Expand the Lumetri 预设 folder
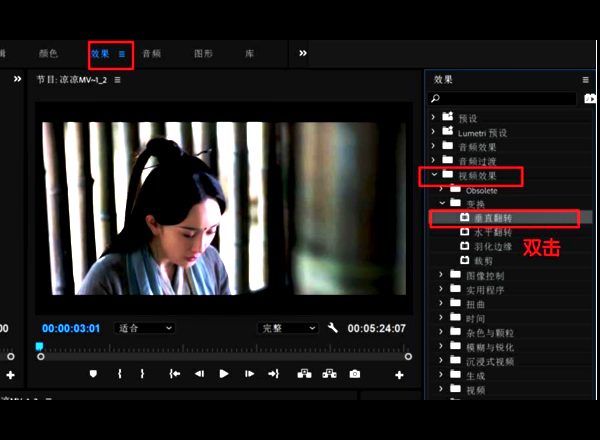The image size is (600, 440). coord(434,132)
